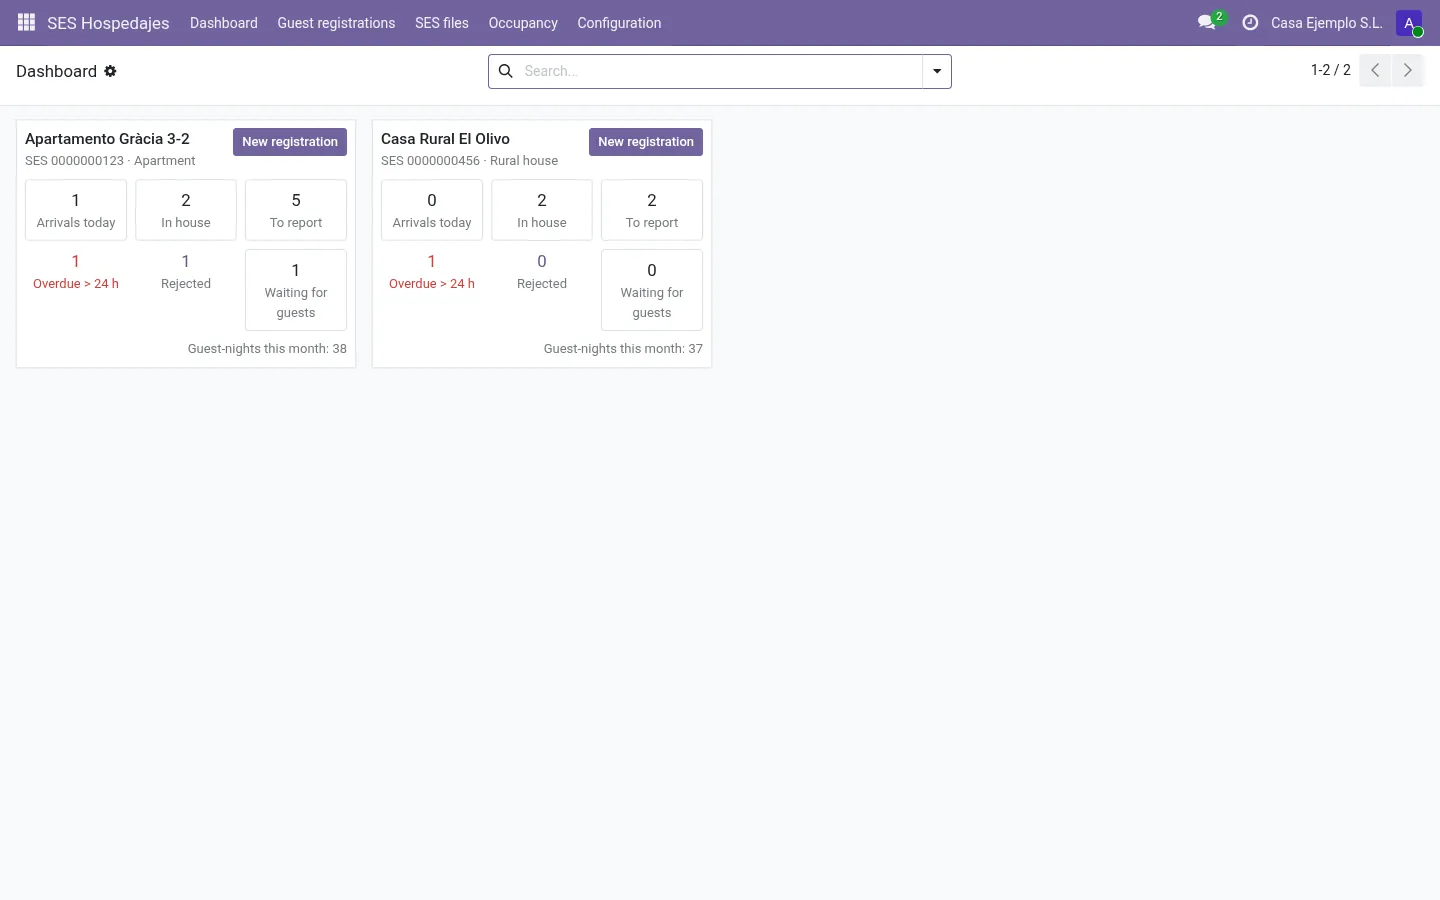Click the 1-2 / 2 pager counter
The image size is (1440, 900).
tap(1330, 70)
